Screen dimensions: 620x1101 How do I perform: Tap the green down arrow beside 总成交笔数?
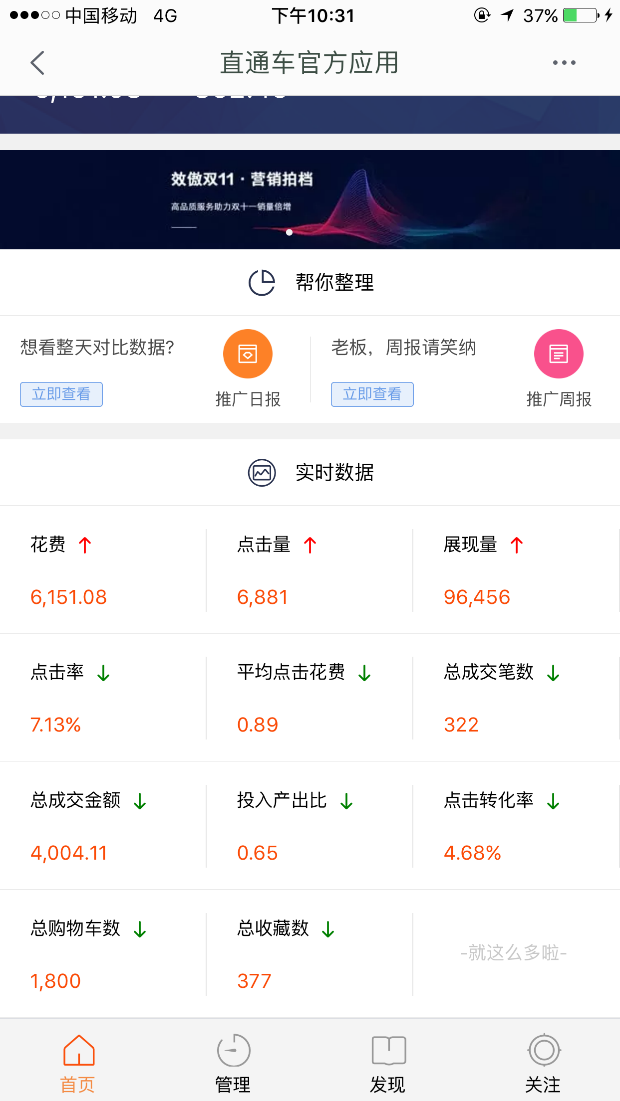pos(553,673)
